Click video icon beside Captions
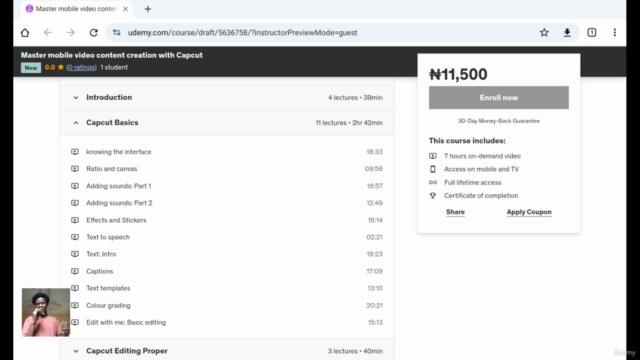 (75, 271)
